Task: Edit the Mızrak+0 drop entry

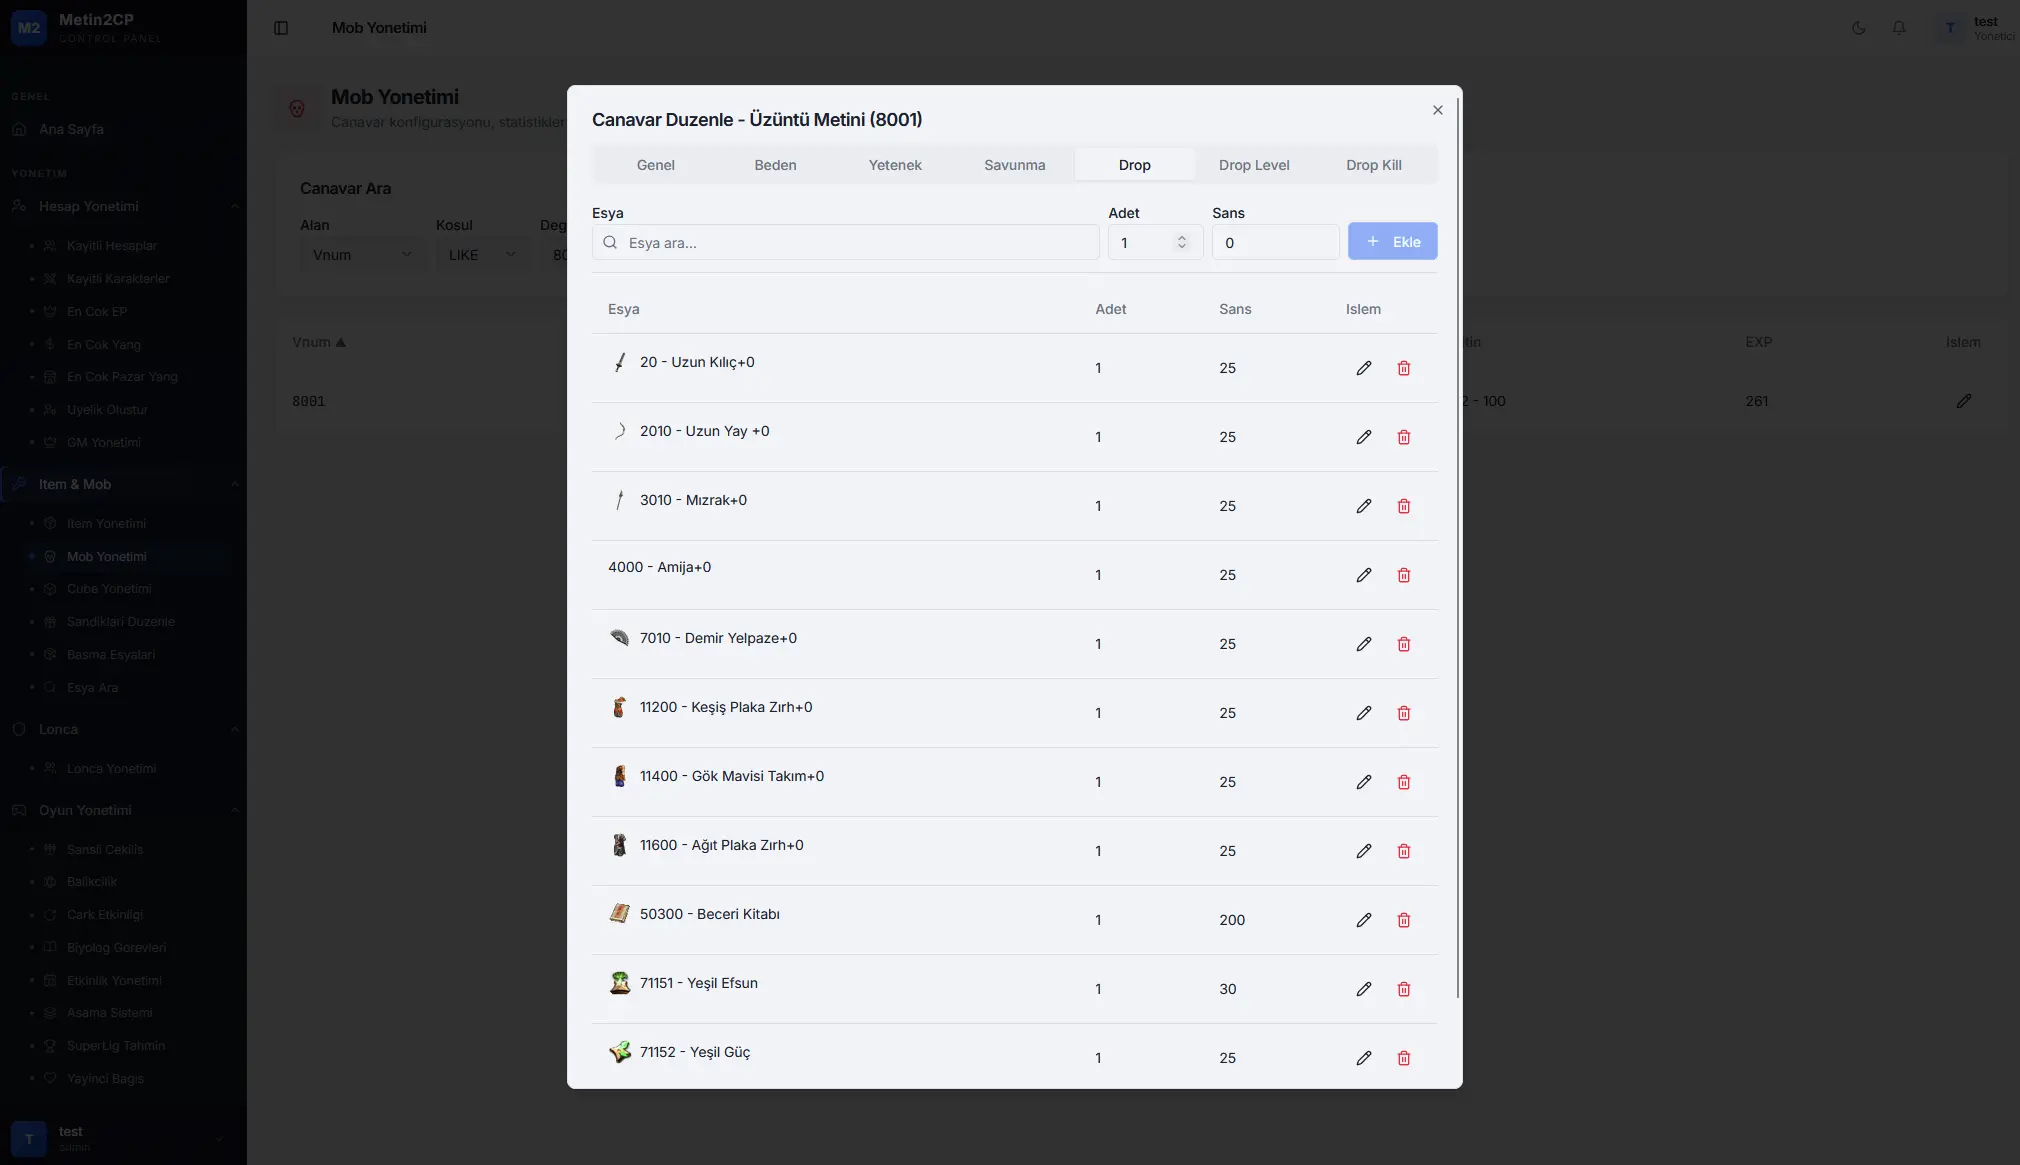Action: coord(1363,506)
